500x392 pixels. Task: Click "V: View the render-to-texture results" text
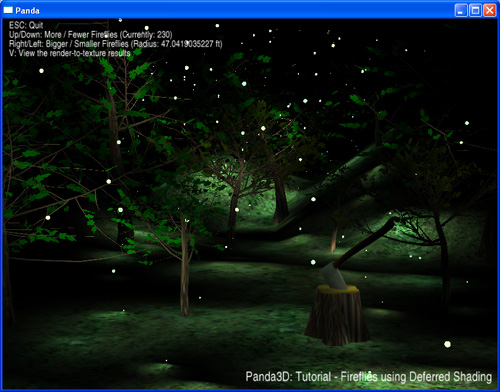pos(69,53)
